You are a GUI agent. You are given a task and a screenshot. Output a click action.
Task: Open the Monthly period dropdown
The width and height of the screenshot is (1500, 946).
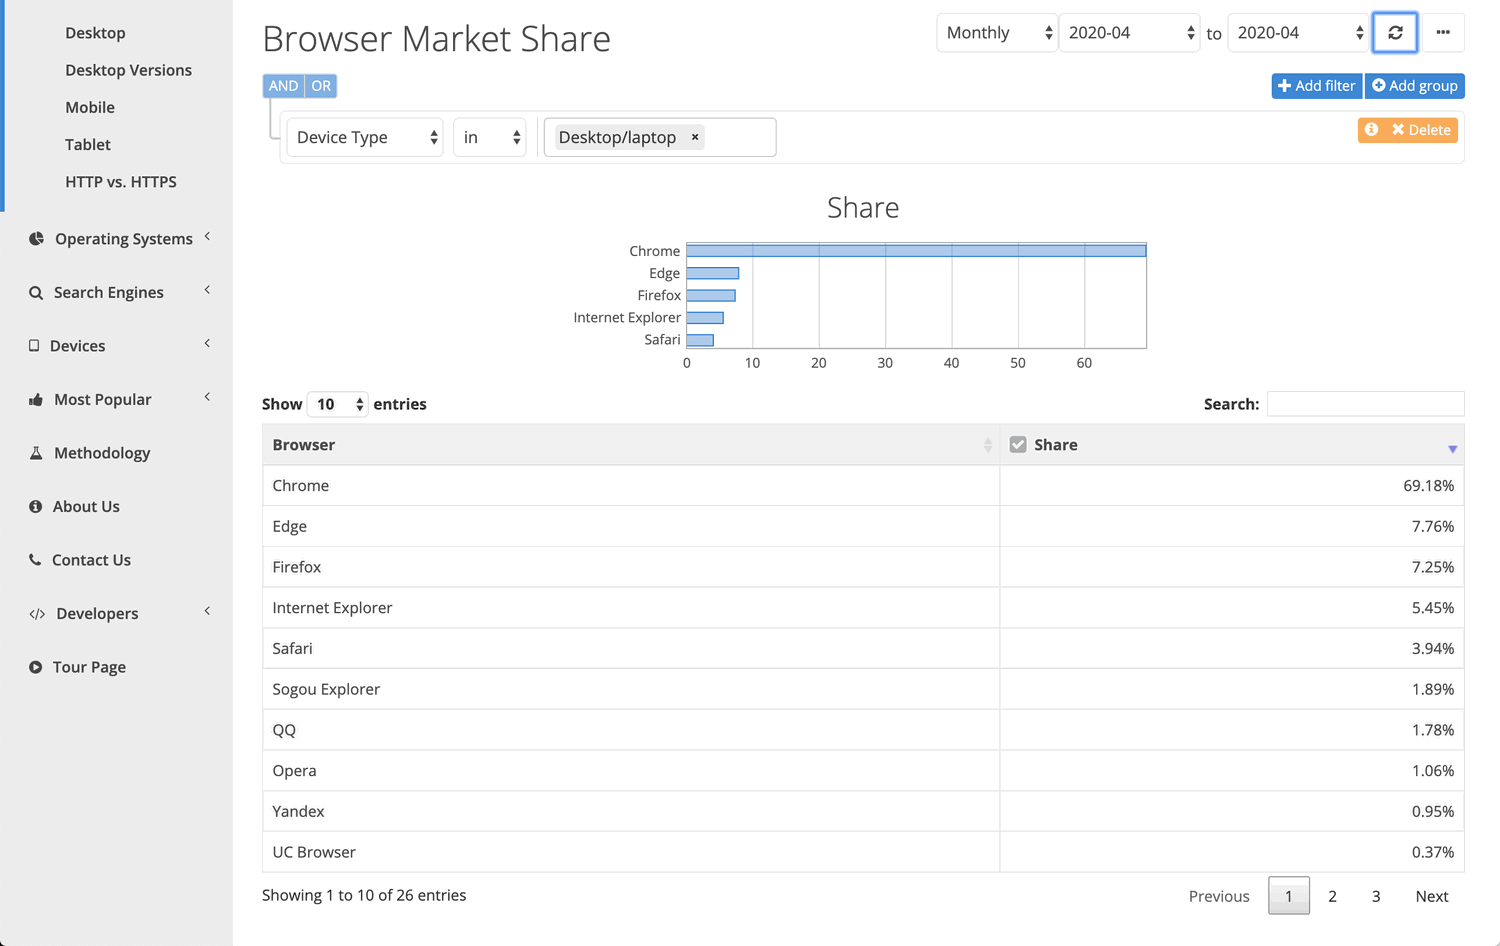(996, 32)
